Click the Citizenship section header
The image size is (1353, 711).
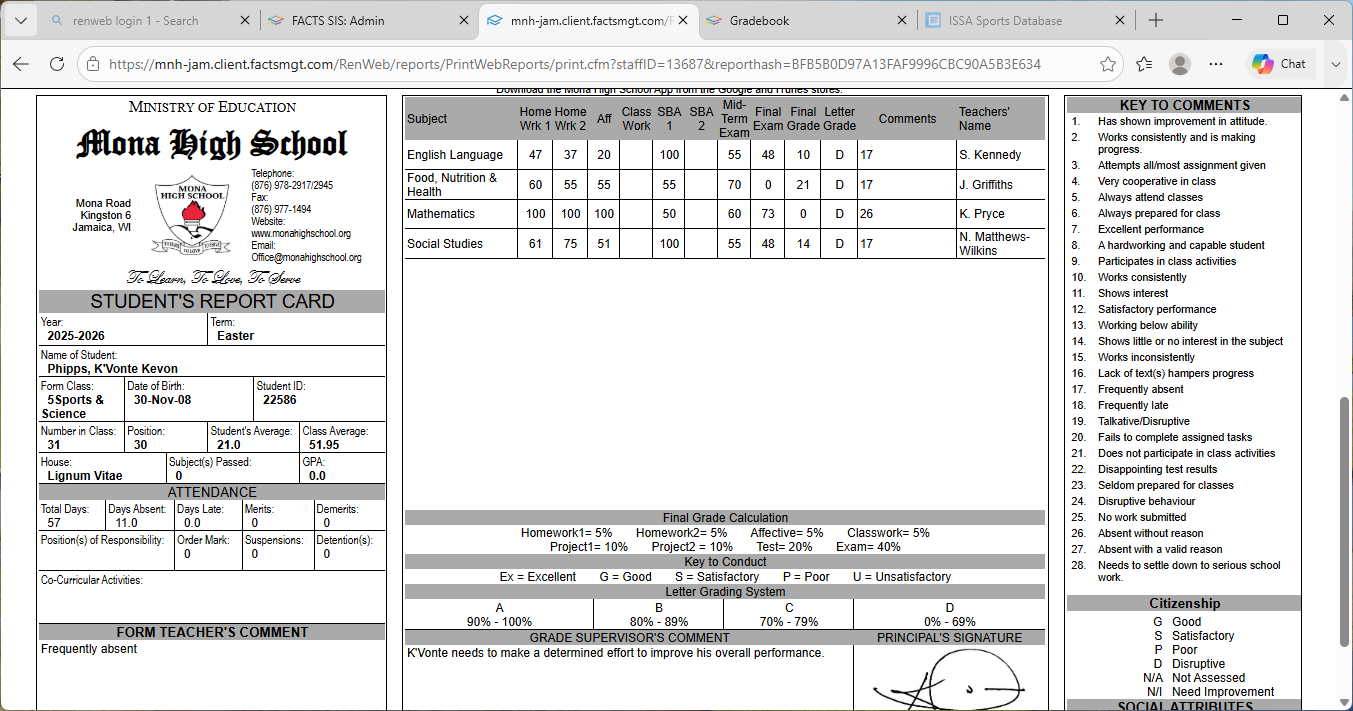1184,604
